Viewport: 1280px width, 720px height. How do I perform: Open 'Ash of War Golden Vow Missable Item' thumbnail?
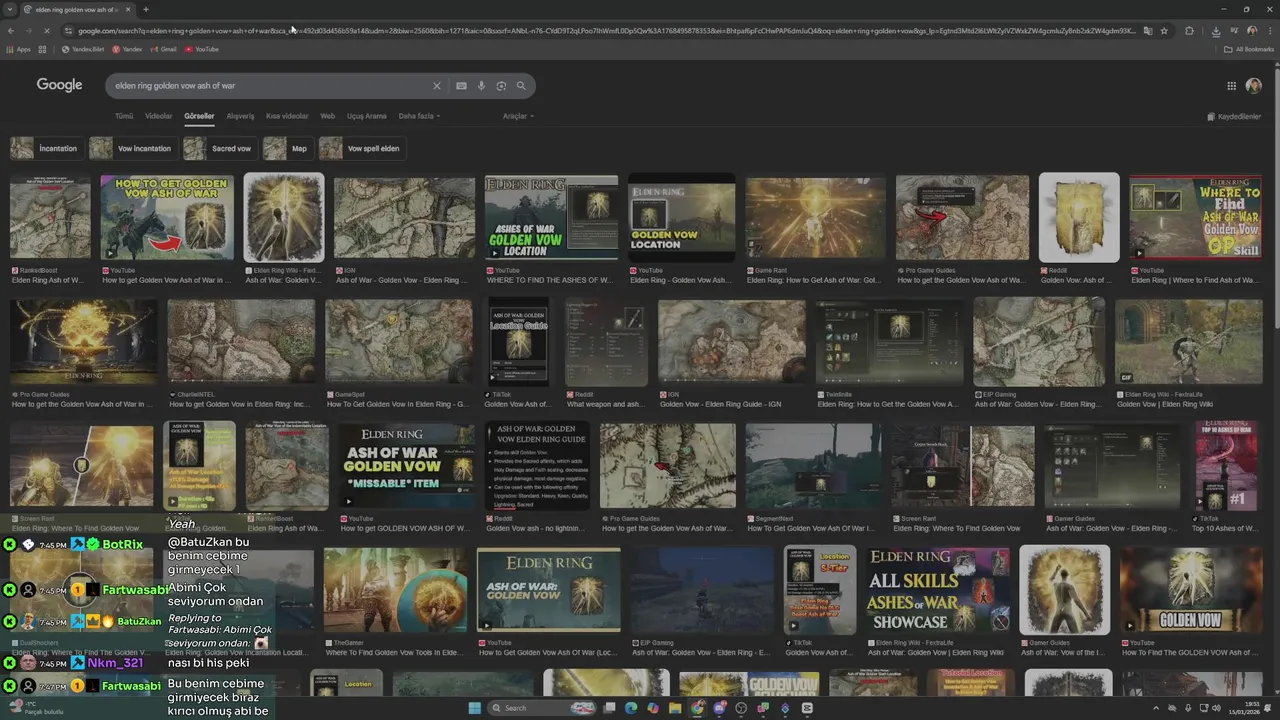coord(406,465)
